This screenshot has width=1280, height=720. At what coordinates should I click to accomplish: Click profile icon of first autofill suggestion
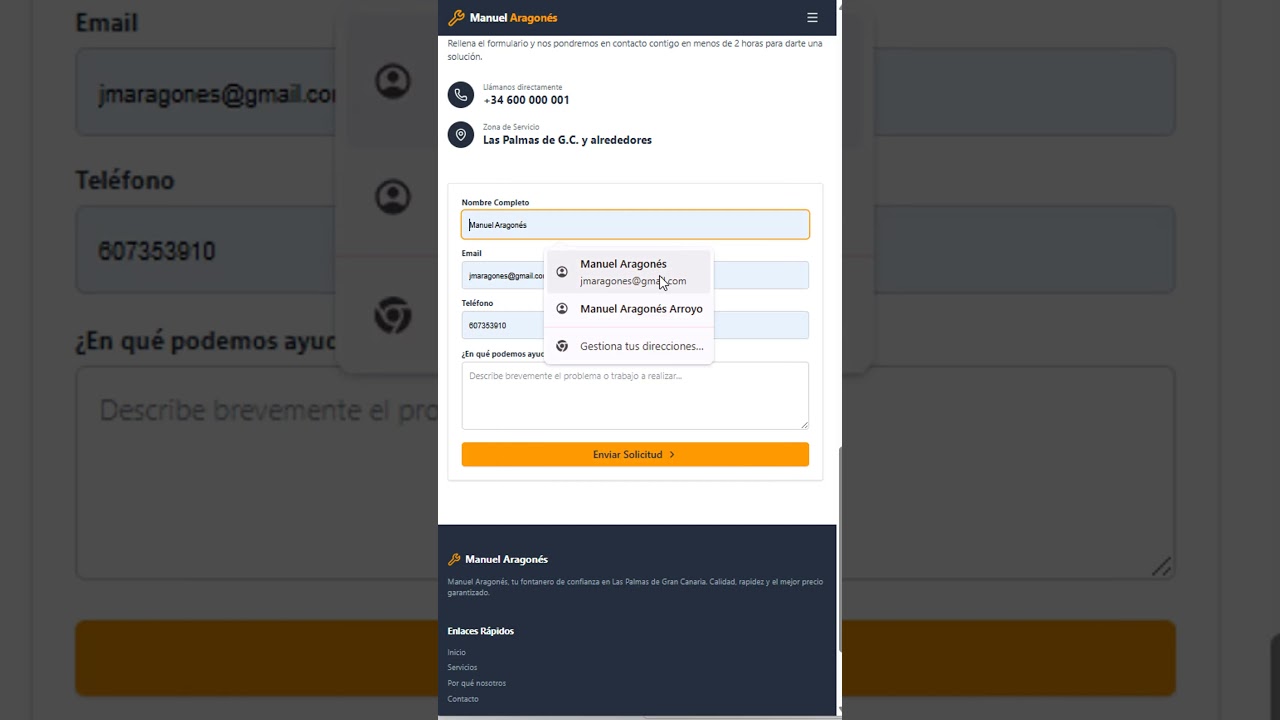point(562,272)
